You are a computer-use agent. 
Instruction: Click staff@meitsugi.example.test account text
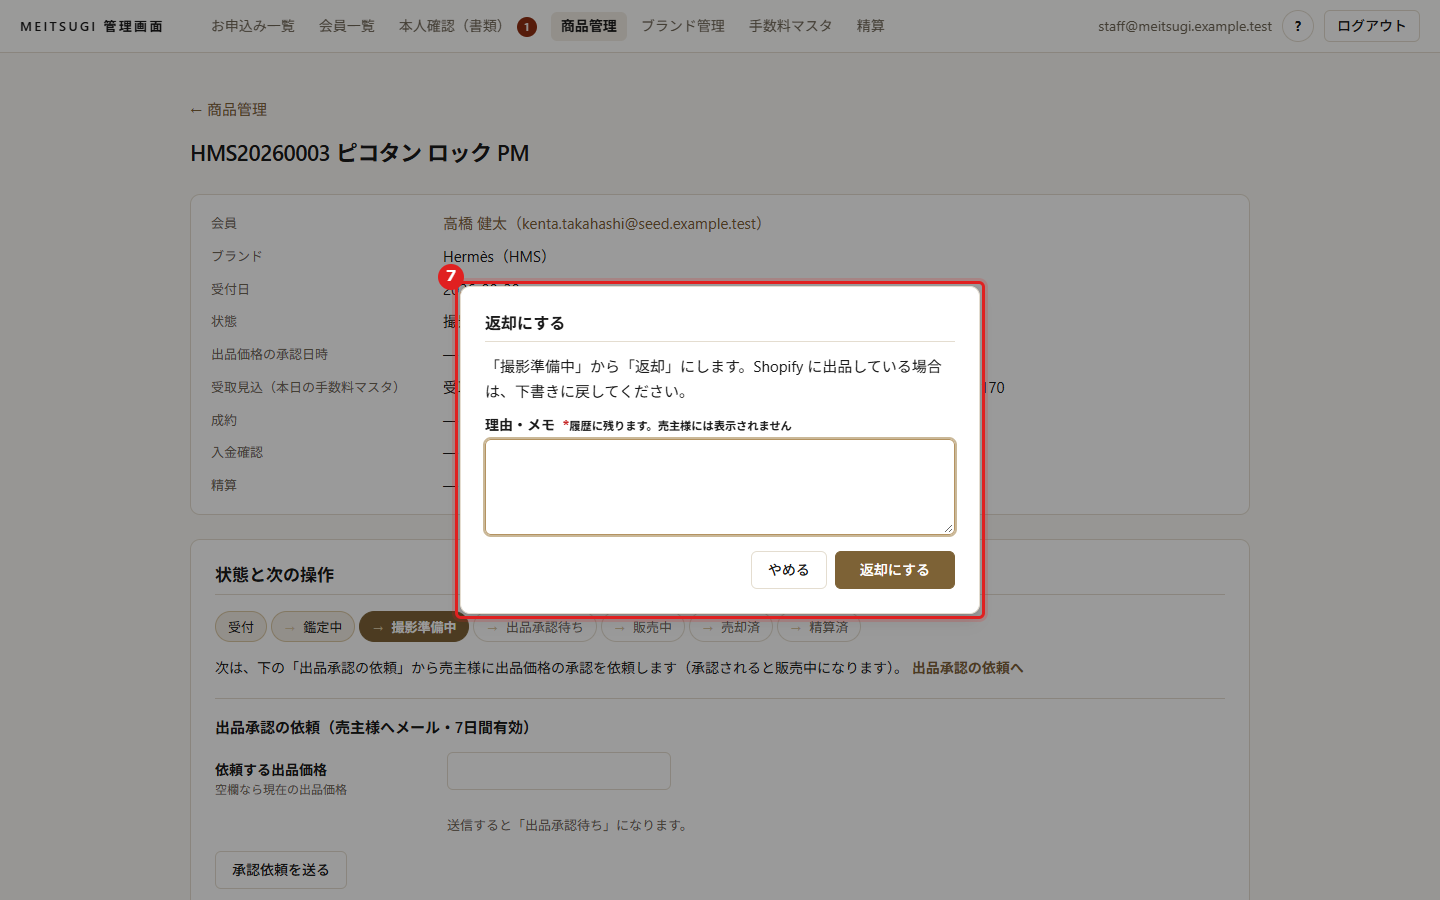(1185, 26)
